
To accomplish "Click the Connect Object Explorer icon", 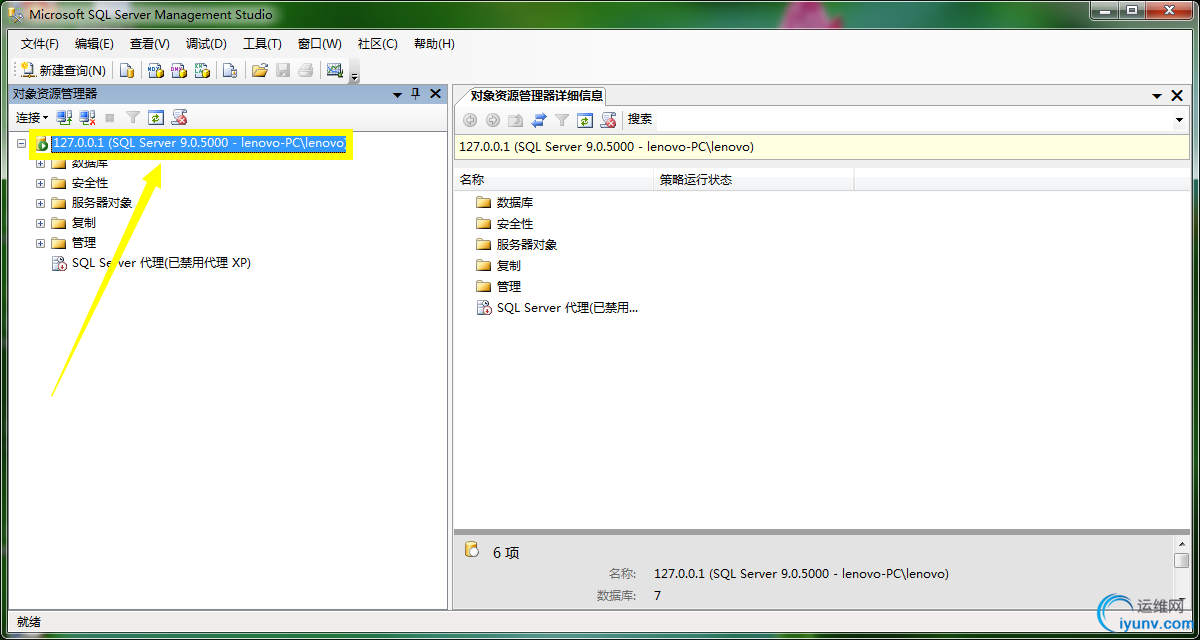I will click(64, 118).
